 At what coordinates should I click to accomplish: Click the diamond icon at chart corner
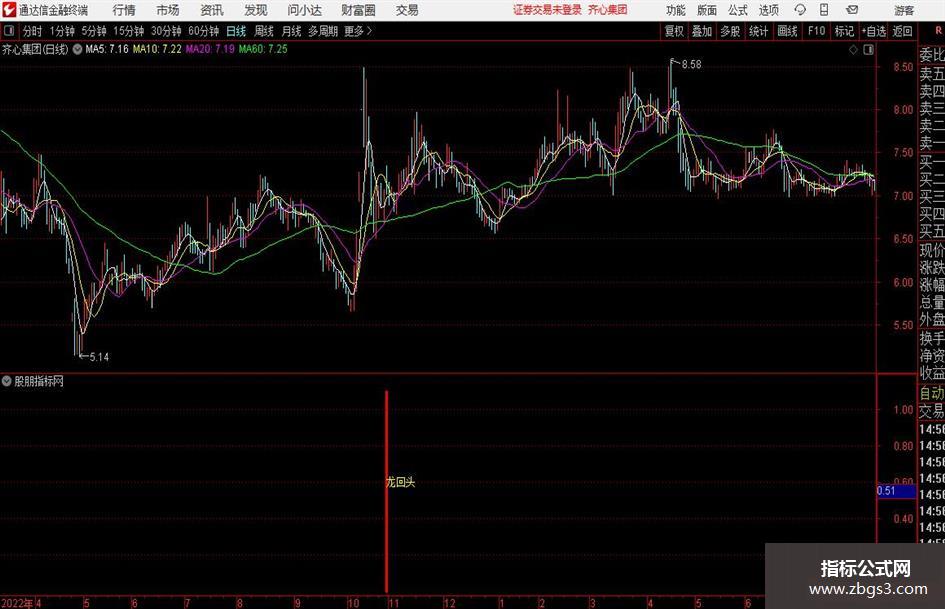coord(853,50)
